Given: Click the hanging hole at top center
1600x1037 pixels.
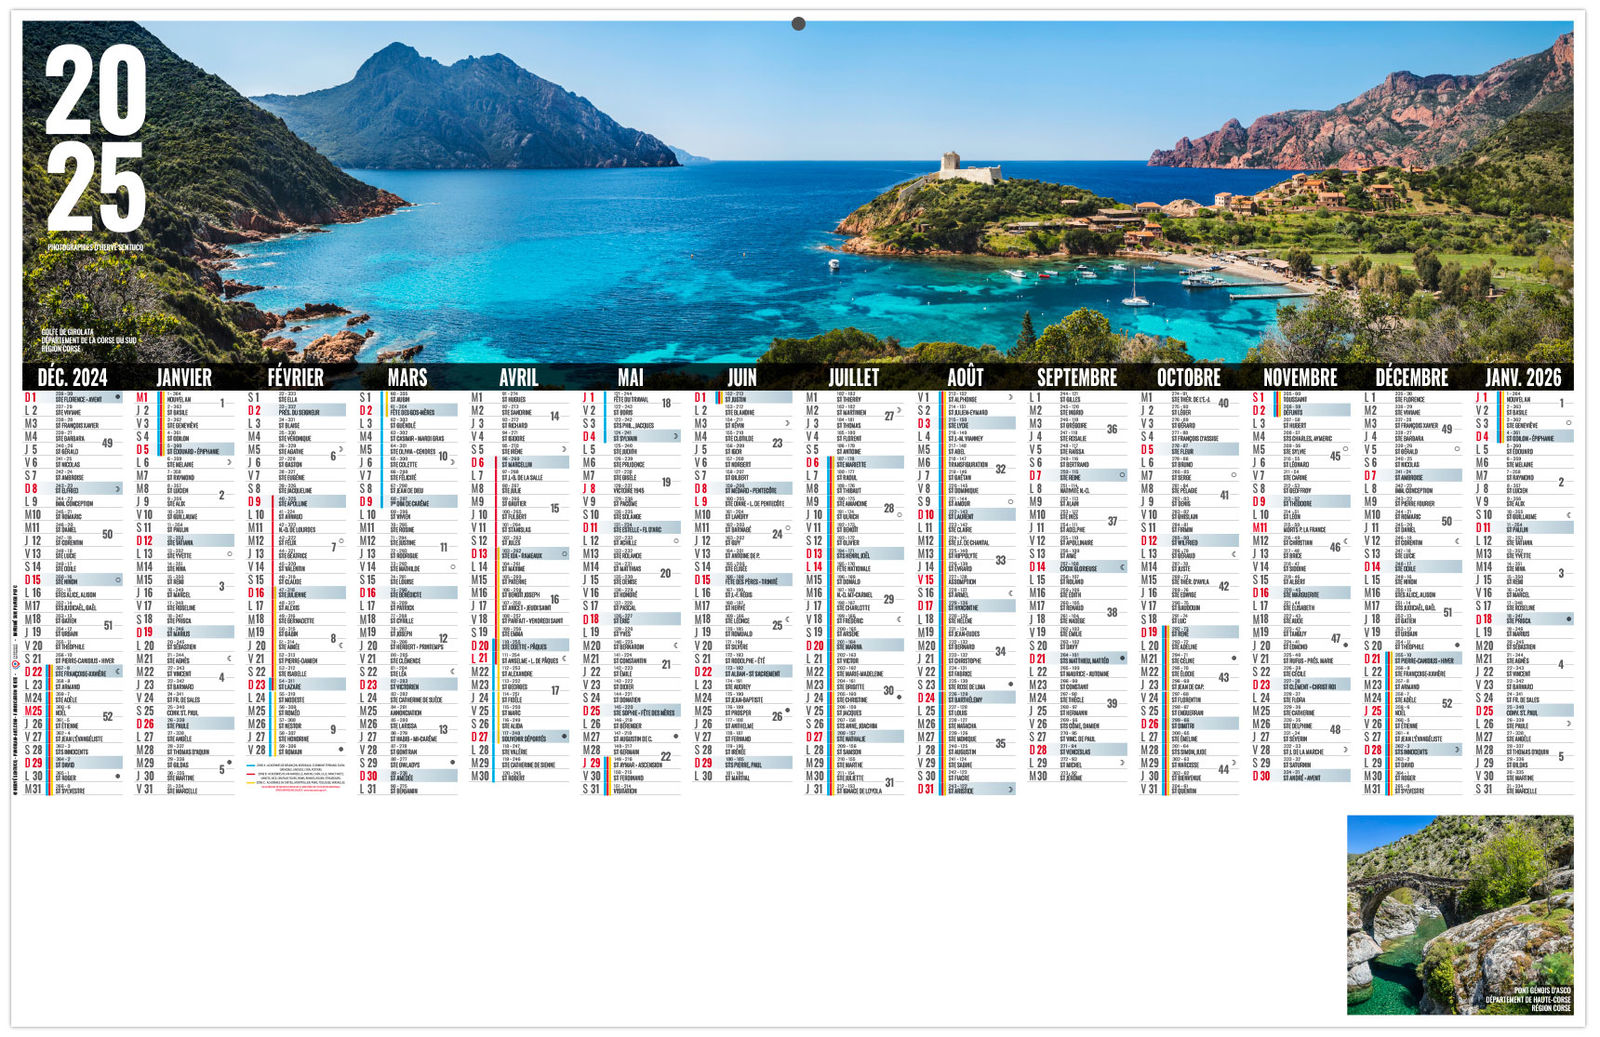Looking at the screenshot, I should coord(798,24).
